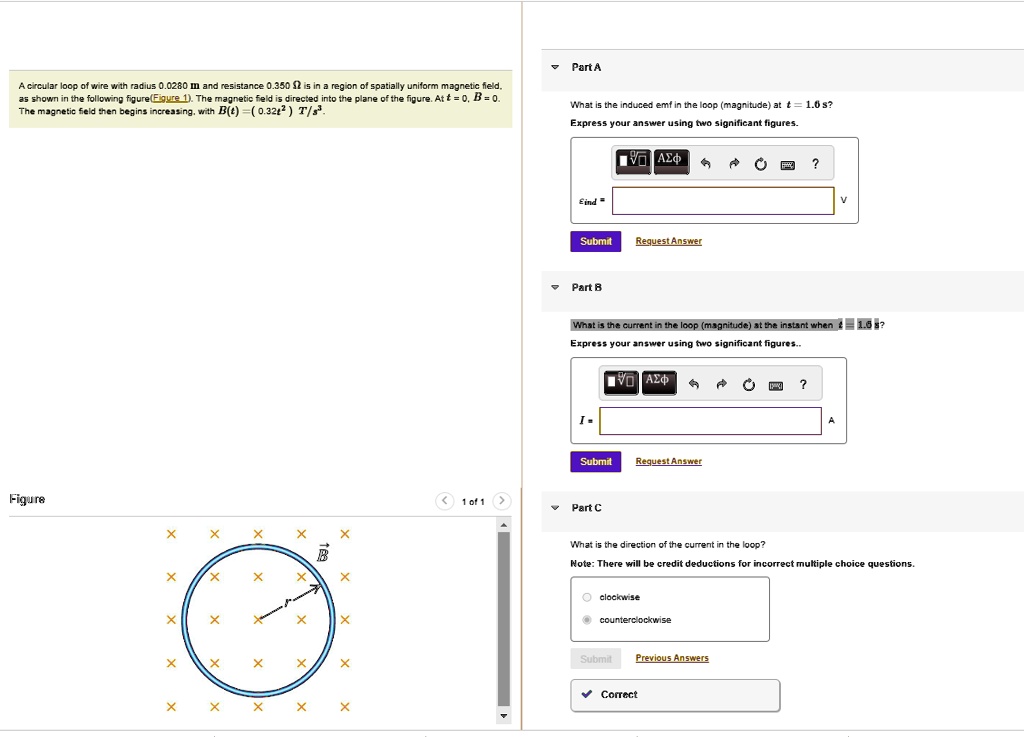The width and height of the screenshot is (1024, 737).
Task: Switch to the next figure page
Action: (x=501, y=501)
